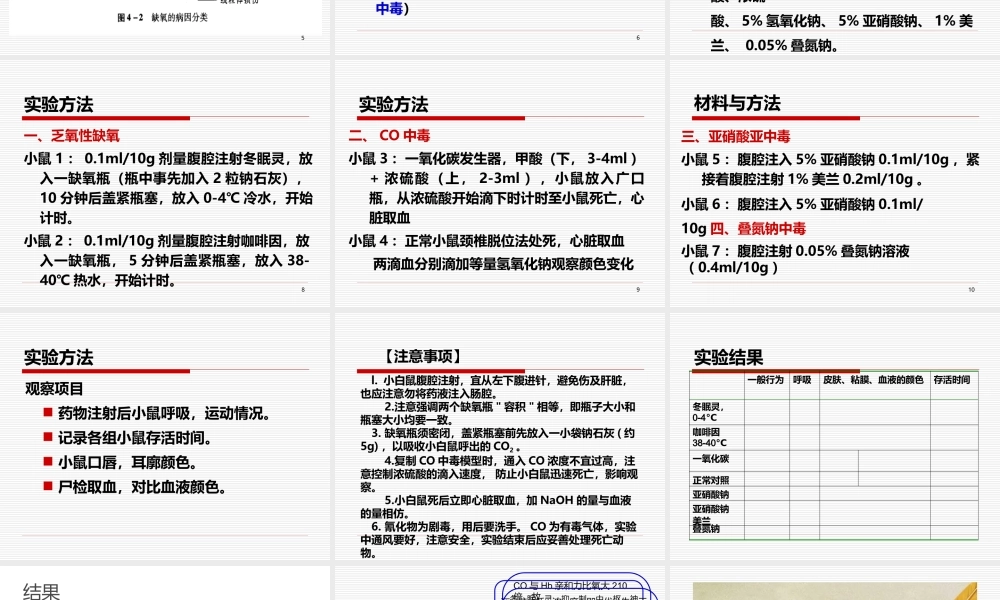Click the 小鼠 6 line about 亚硝酸钠
This screenshot has width=1000, height=600.
pos(802,205)
